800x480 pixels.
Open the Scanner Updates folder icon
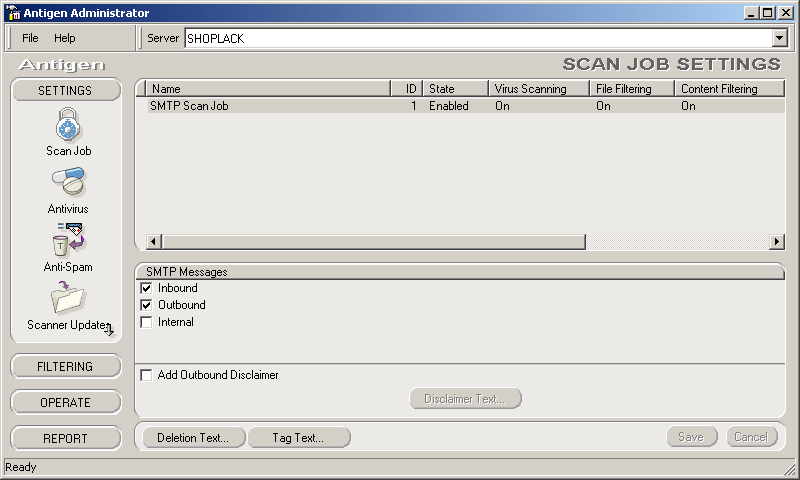point(68,297)
